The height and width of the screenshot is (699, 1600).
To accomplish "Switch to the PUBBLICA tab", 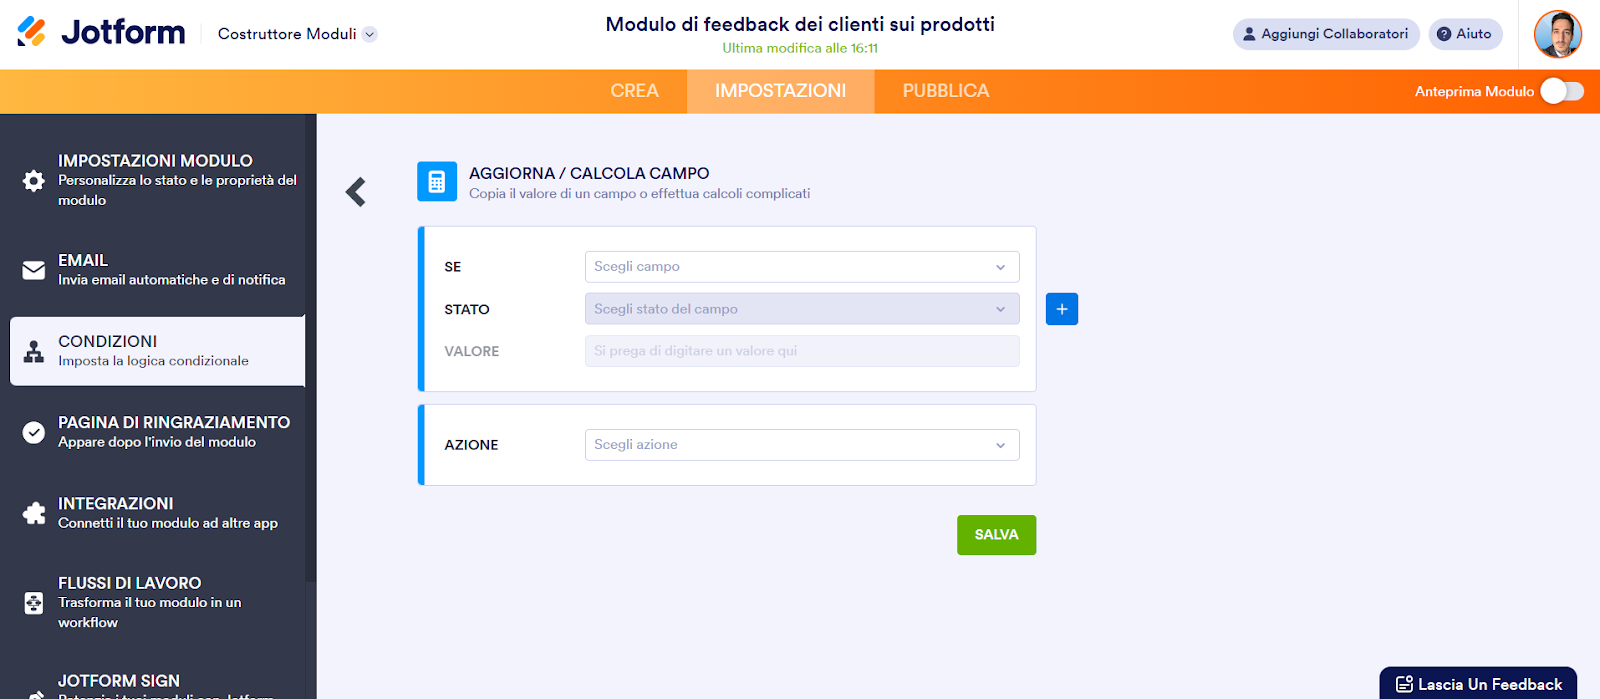I will 945,91.
